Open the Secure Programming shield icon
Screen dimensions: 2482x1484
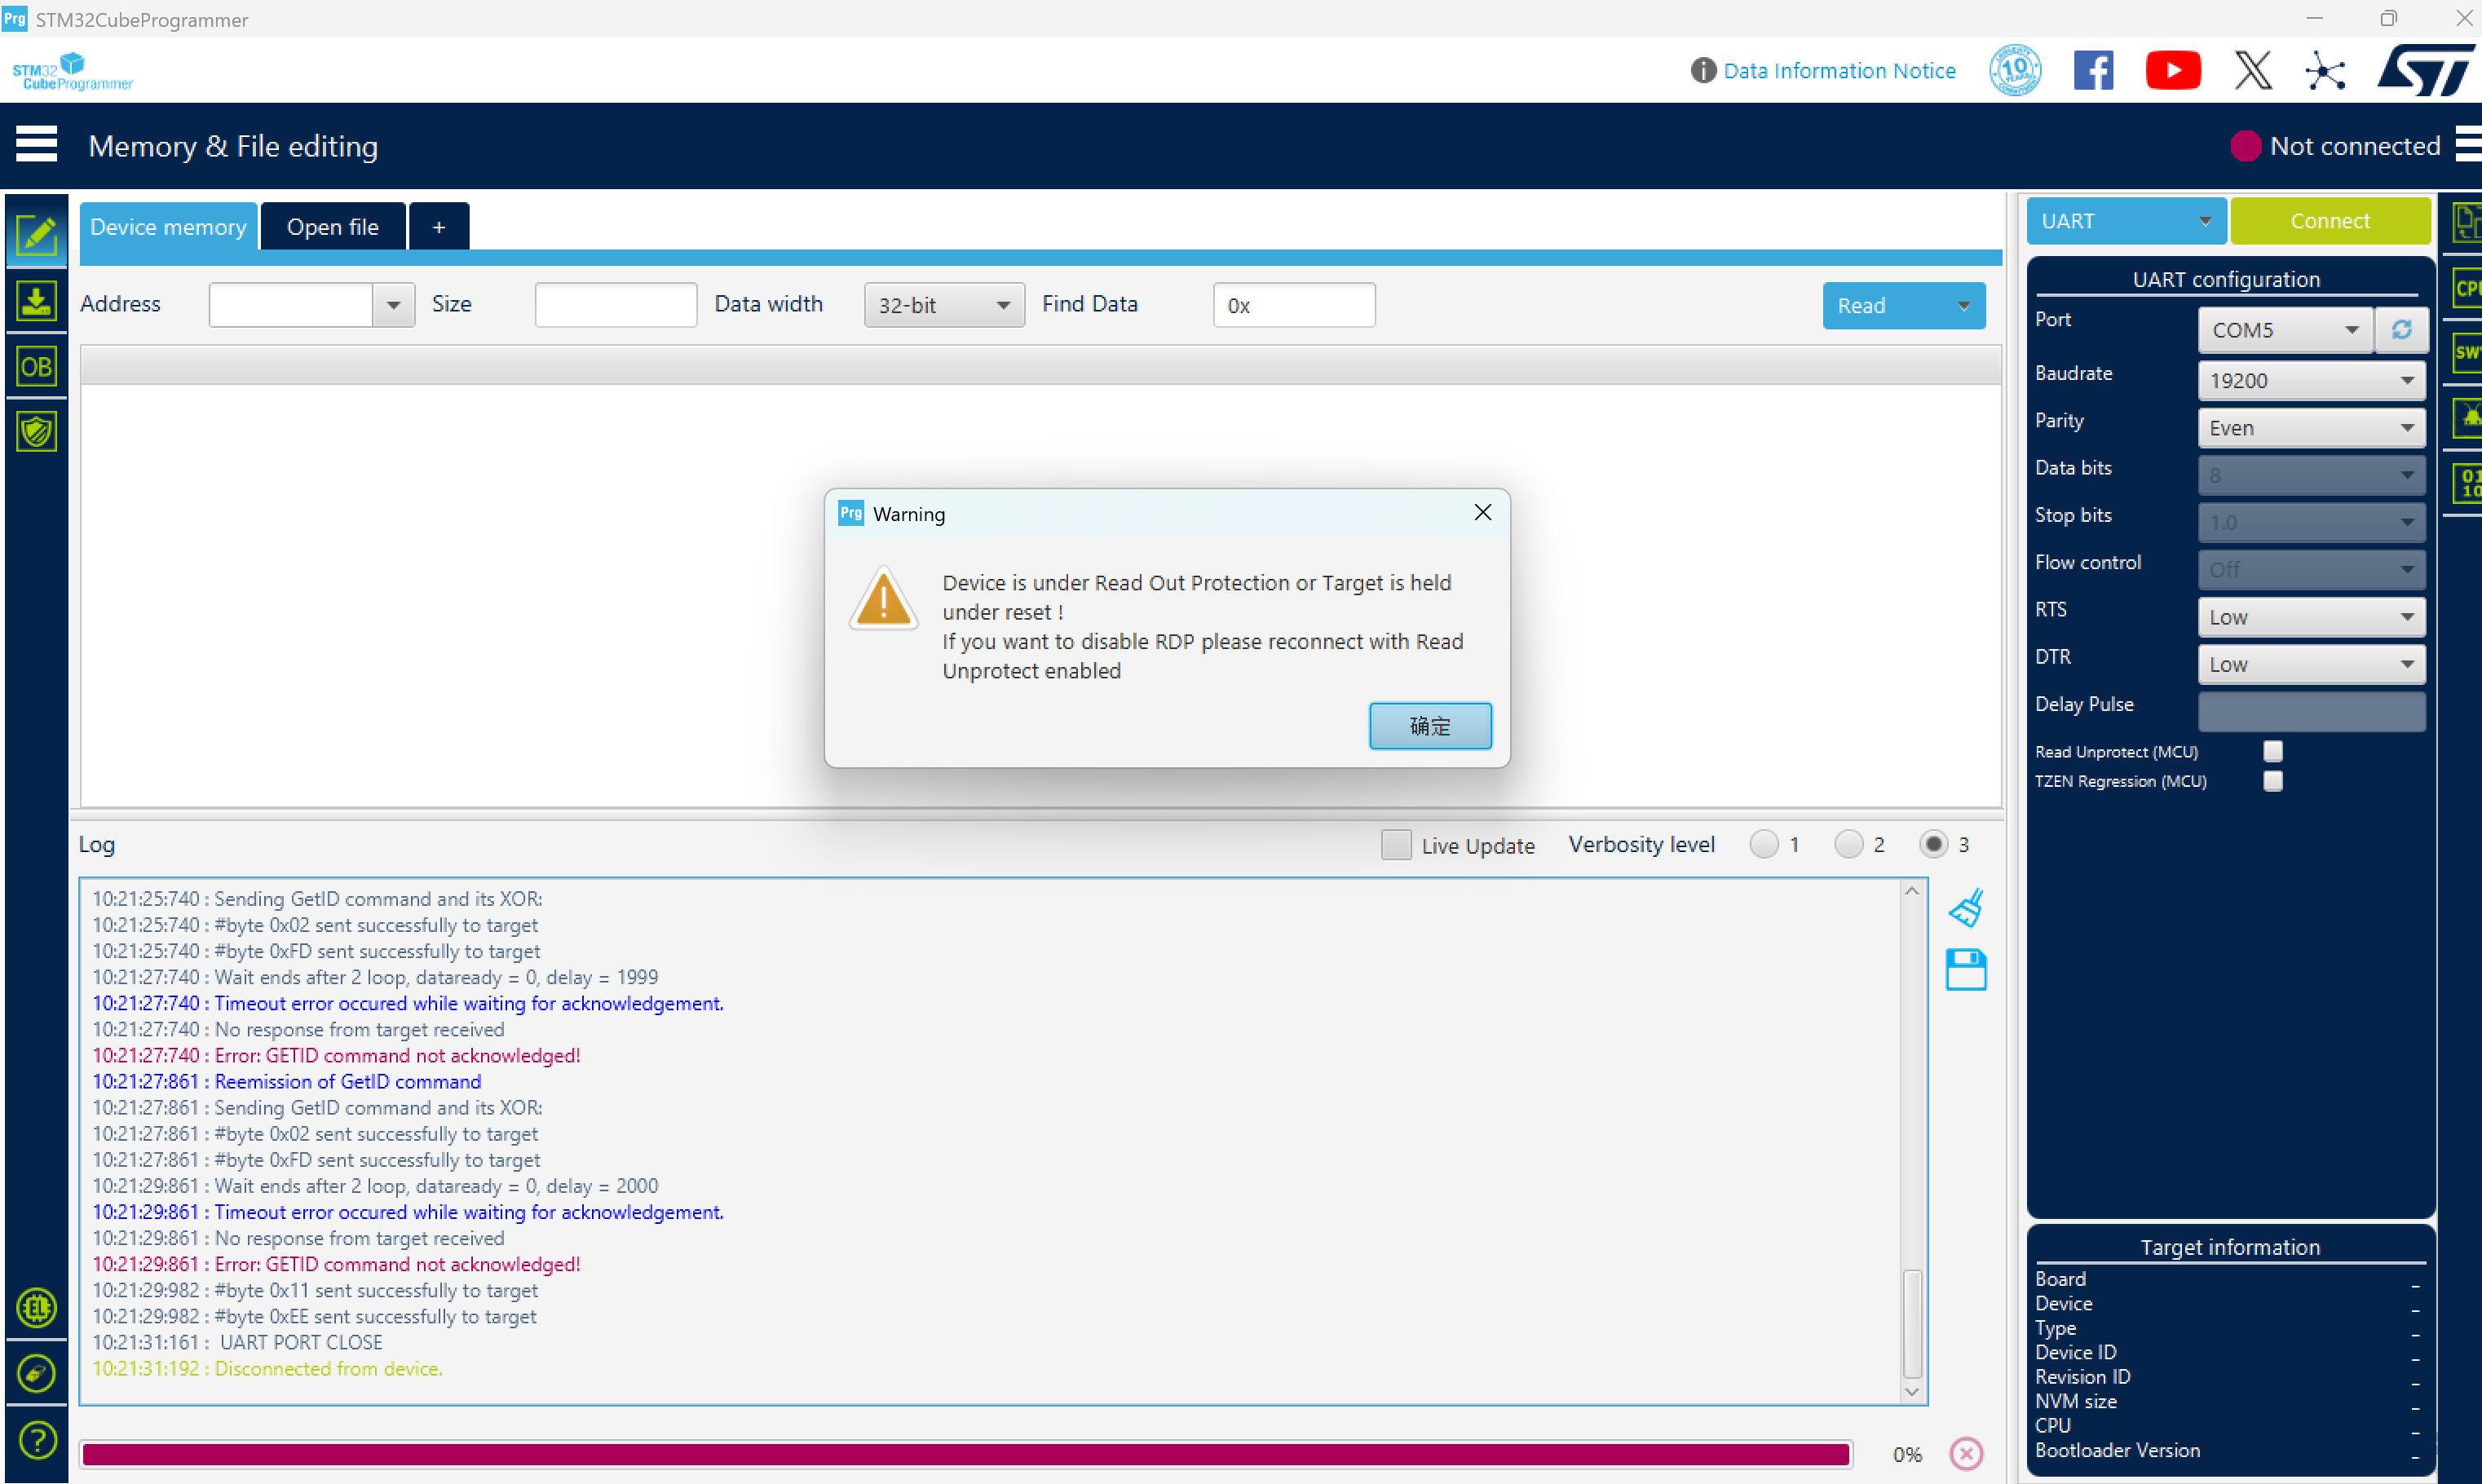(37, 432)
